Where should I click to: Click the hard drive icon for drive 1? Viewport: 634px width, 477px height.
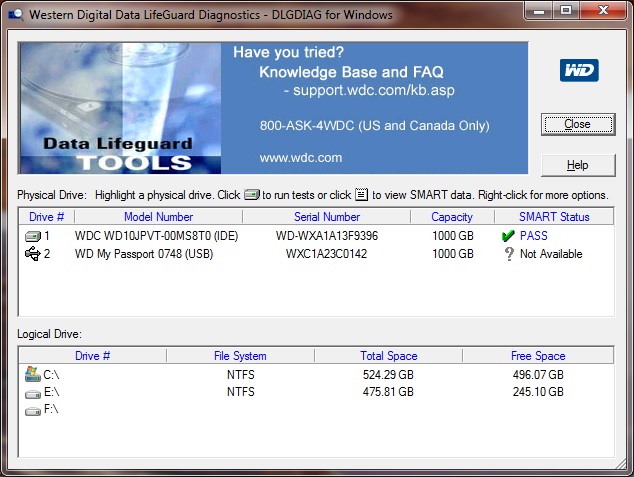tap(33, 236)
